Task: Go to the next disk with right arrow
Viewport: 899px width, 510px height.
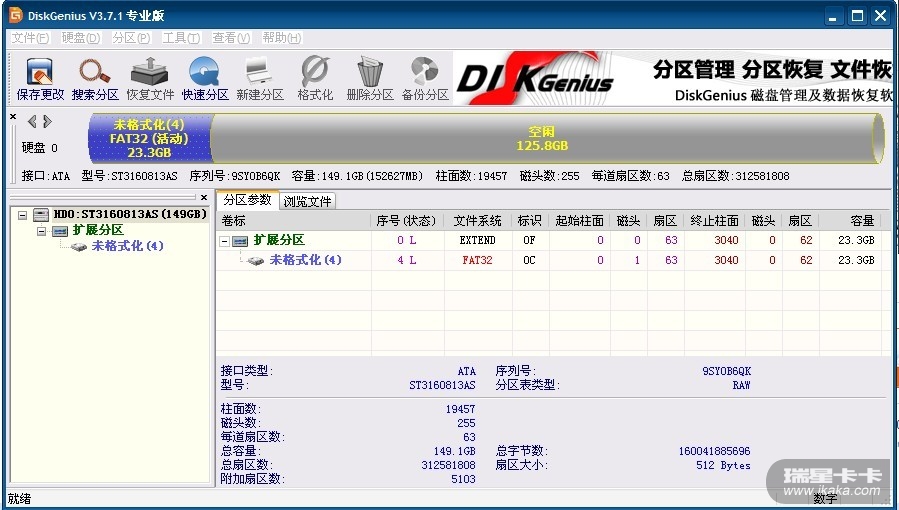Action: click(47, 121)
